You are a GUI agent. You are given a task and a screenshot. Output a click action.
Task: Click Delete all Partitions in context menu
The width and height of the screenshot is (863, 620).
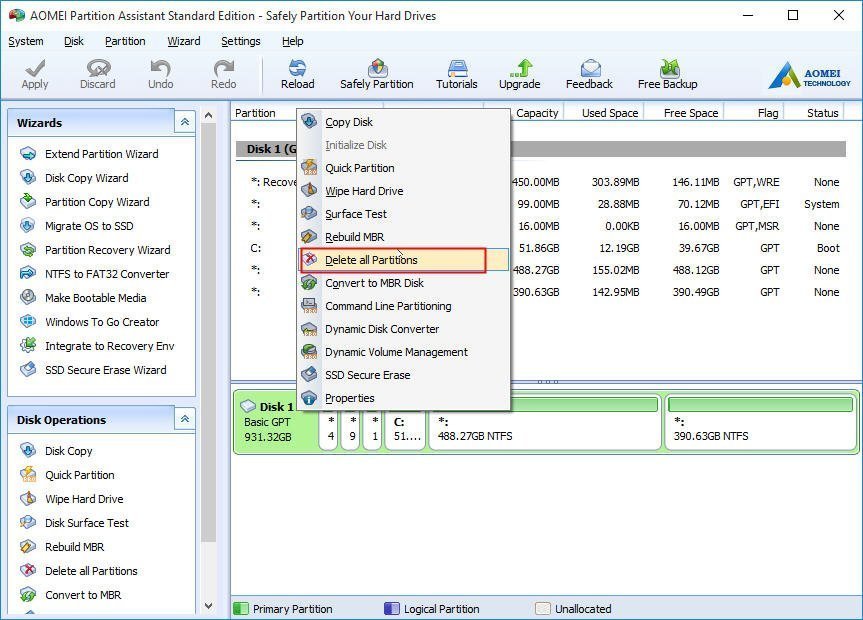403,260
